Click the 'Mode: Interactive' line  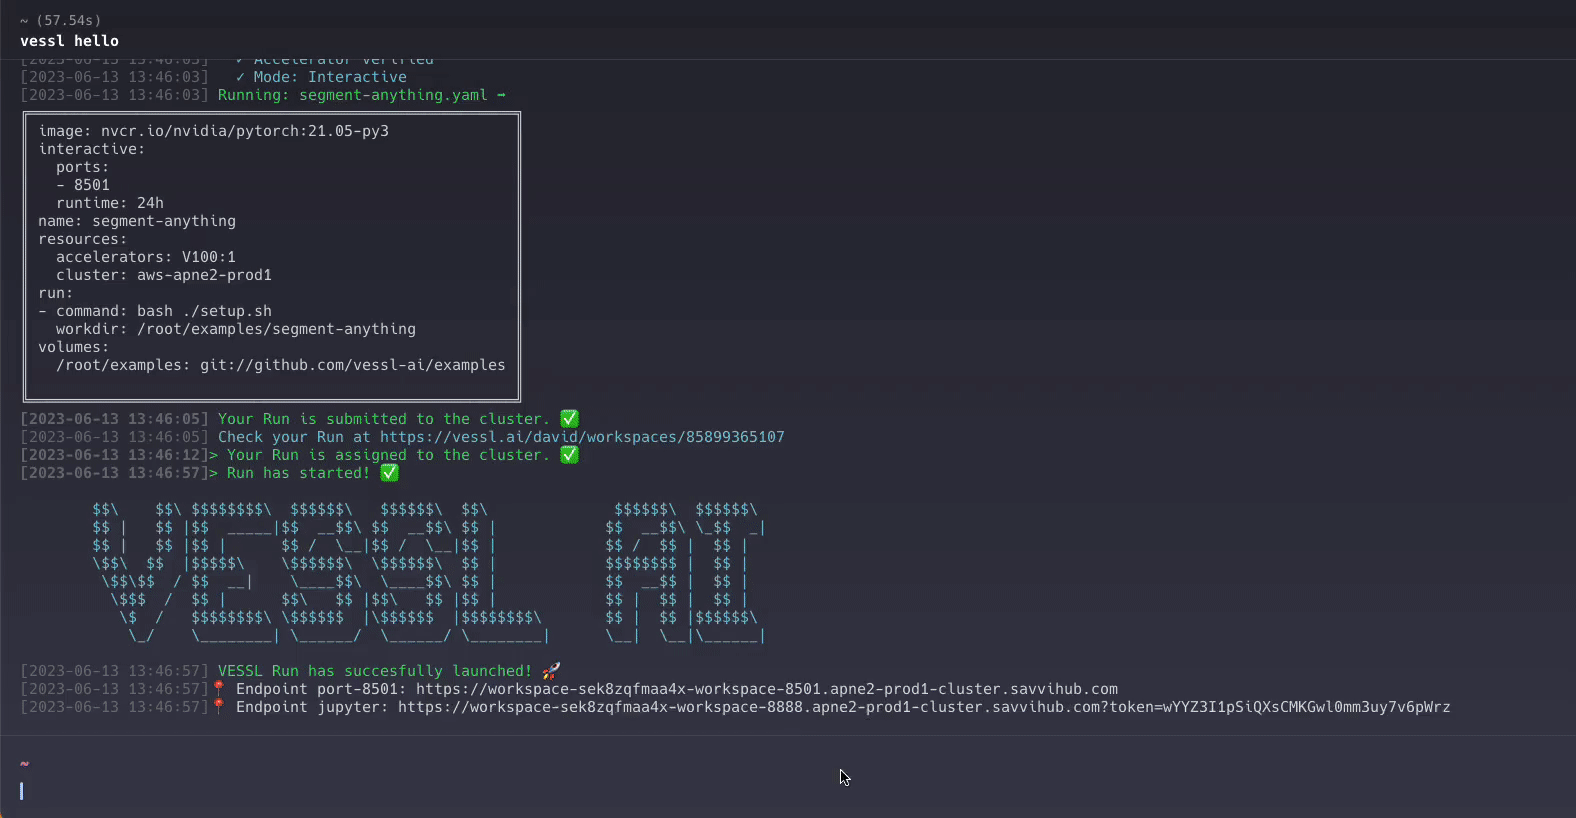point(321,77)
